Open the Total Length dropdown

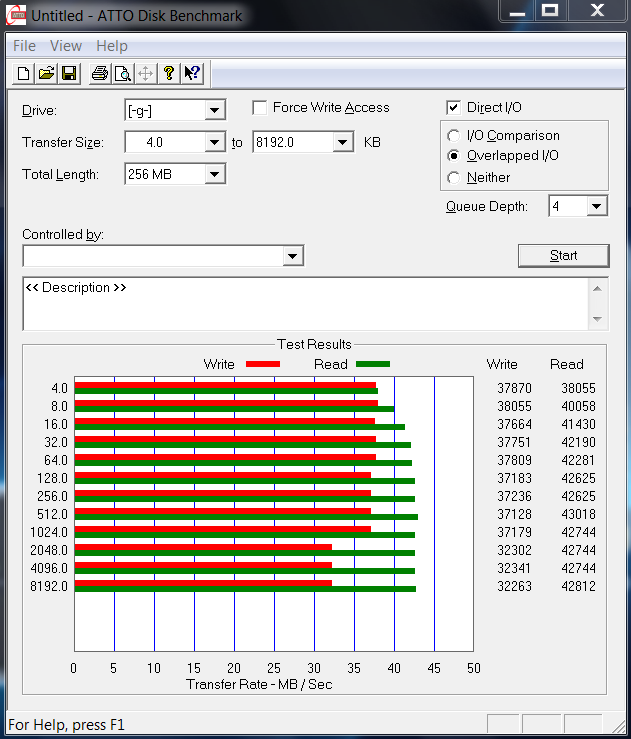(215, 175)
